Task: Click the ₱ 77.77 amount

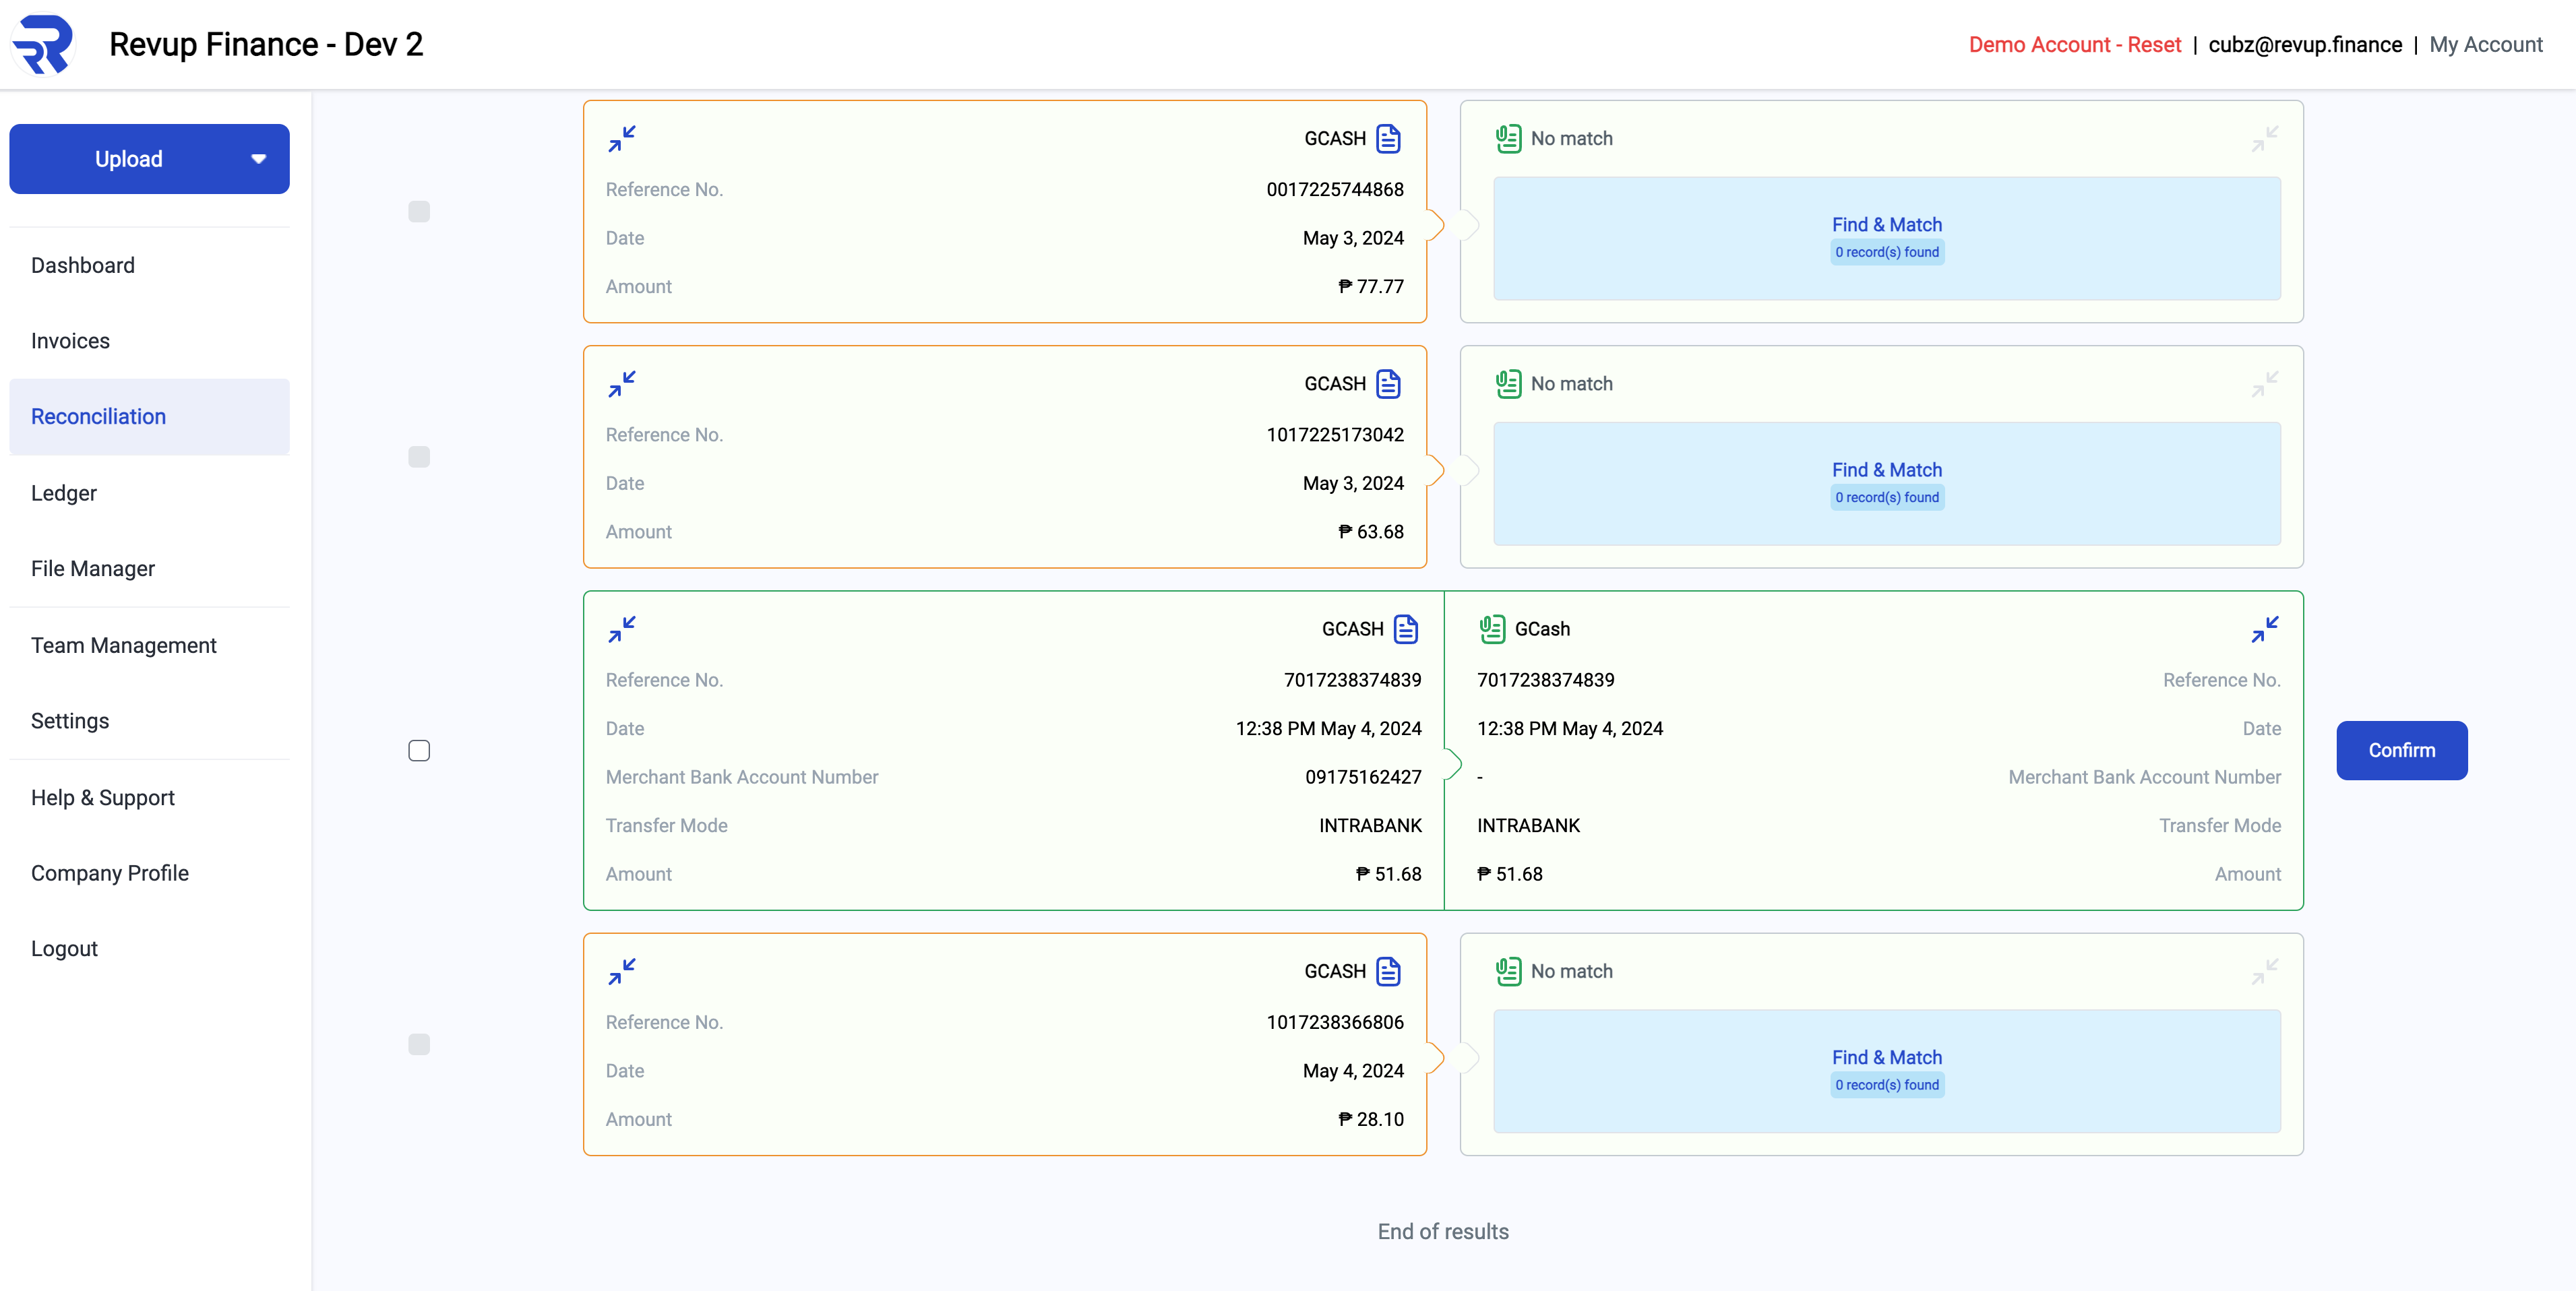Action: tap(1370, 287)
